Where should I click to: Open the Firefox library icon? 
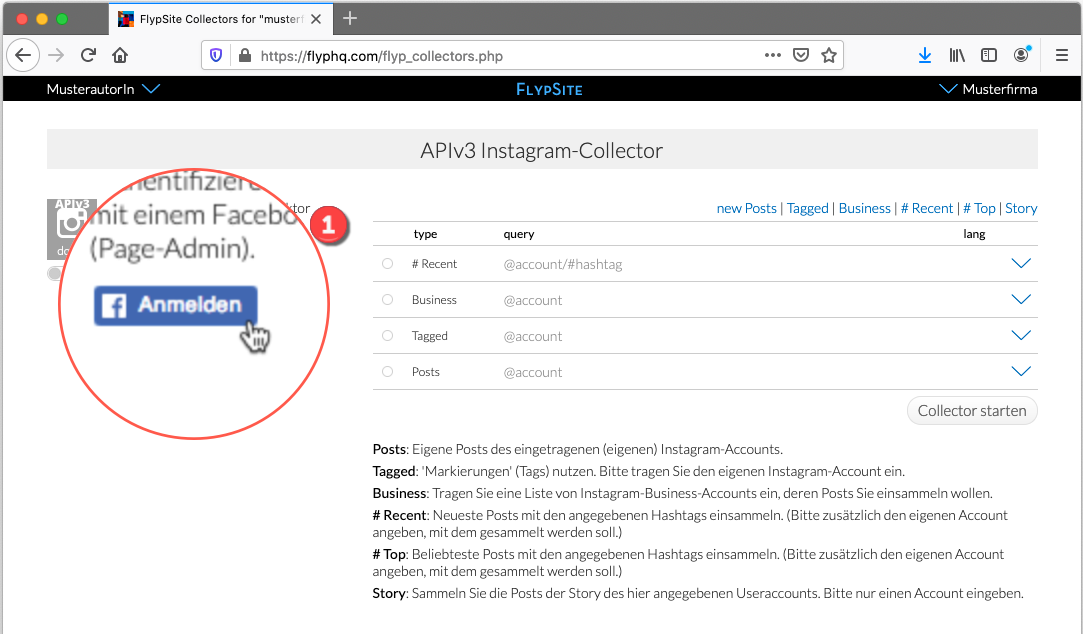[957, 55]
